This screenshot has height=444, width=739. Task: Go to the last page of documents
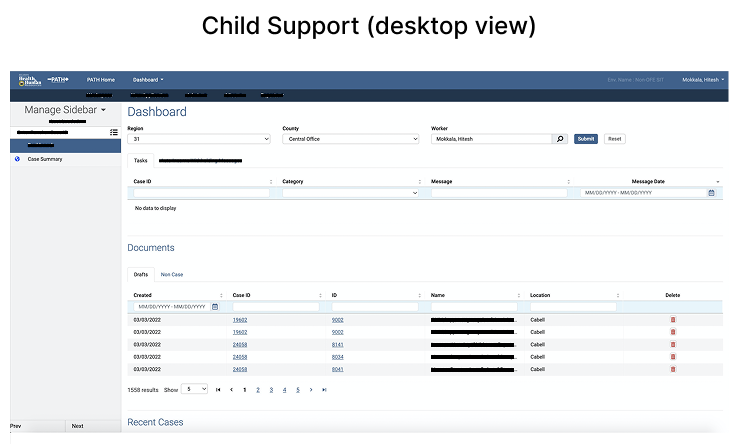pos(324,389)
